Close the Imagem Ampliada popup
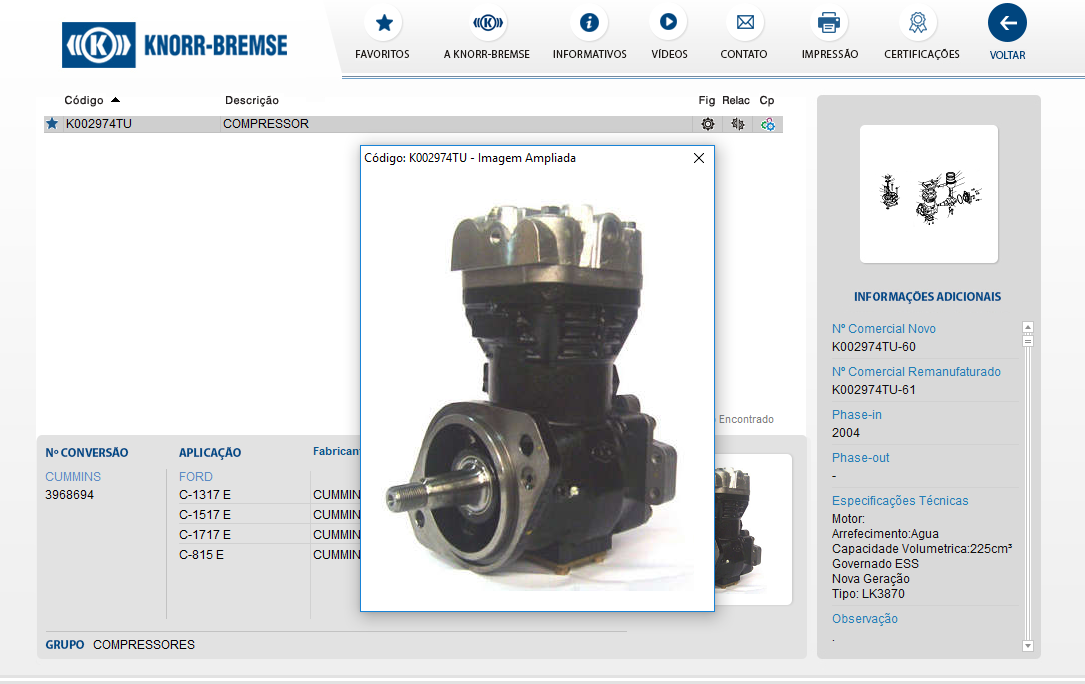The image size is (1085, 684). 699,158
